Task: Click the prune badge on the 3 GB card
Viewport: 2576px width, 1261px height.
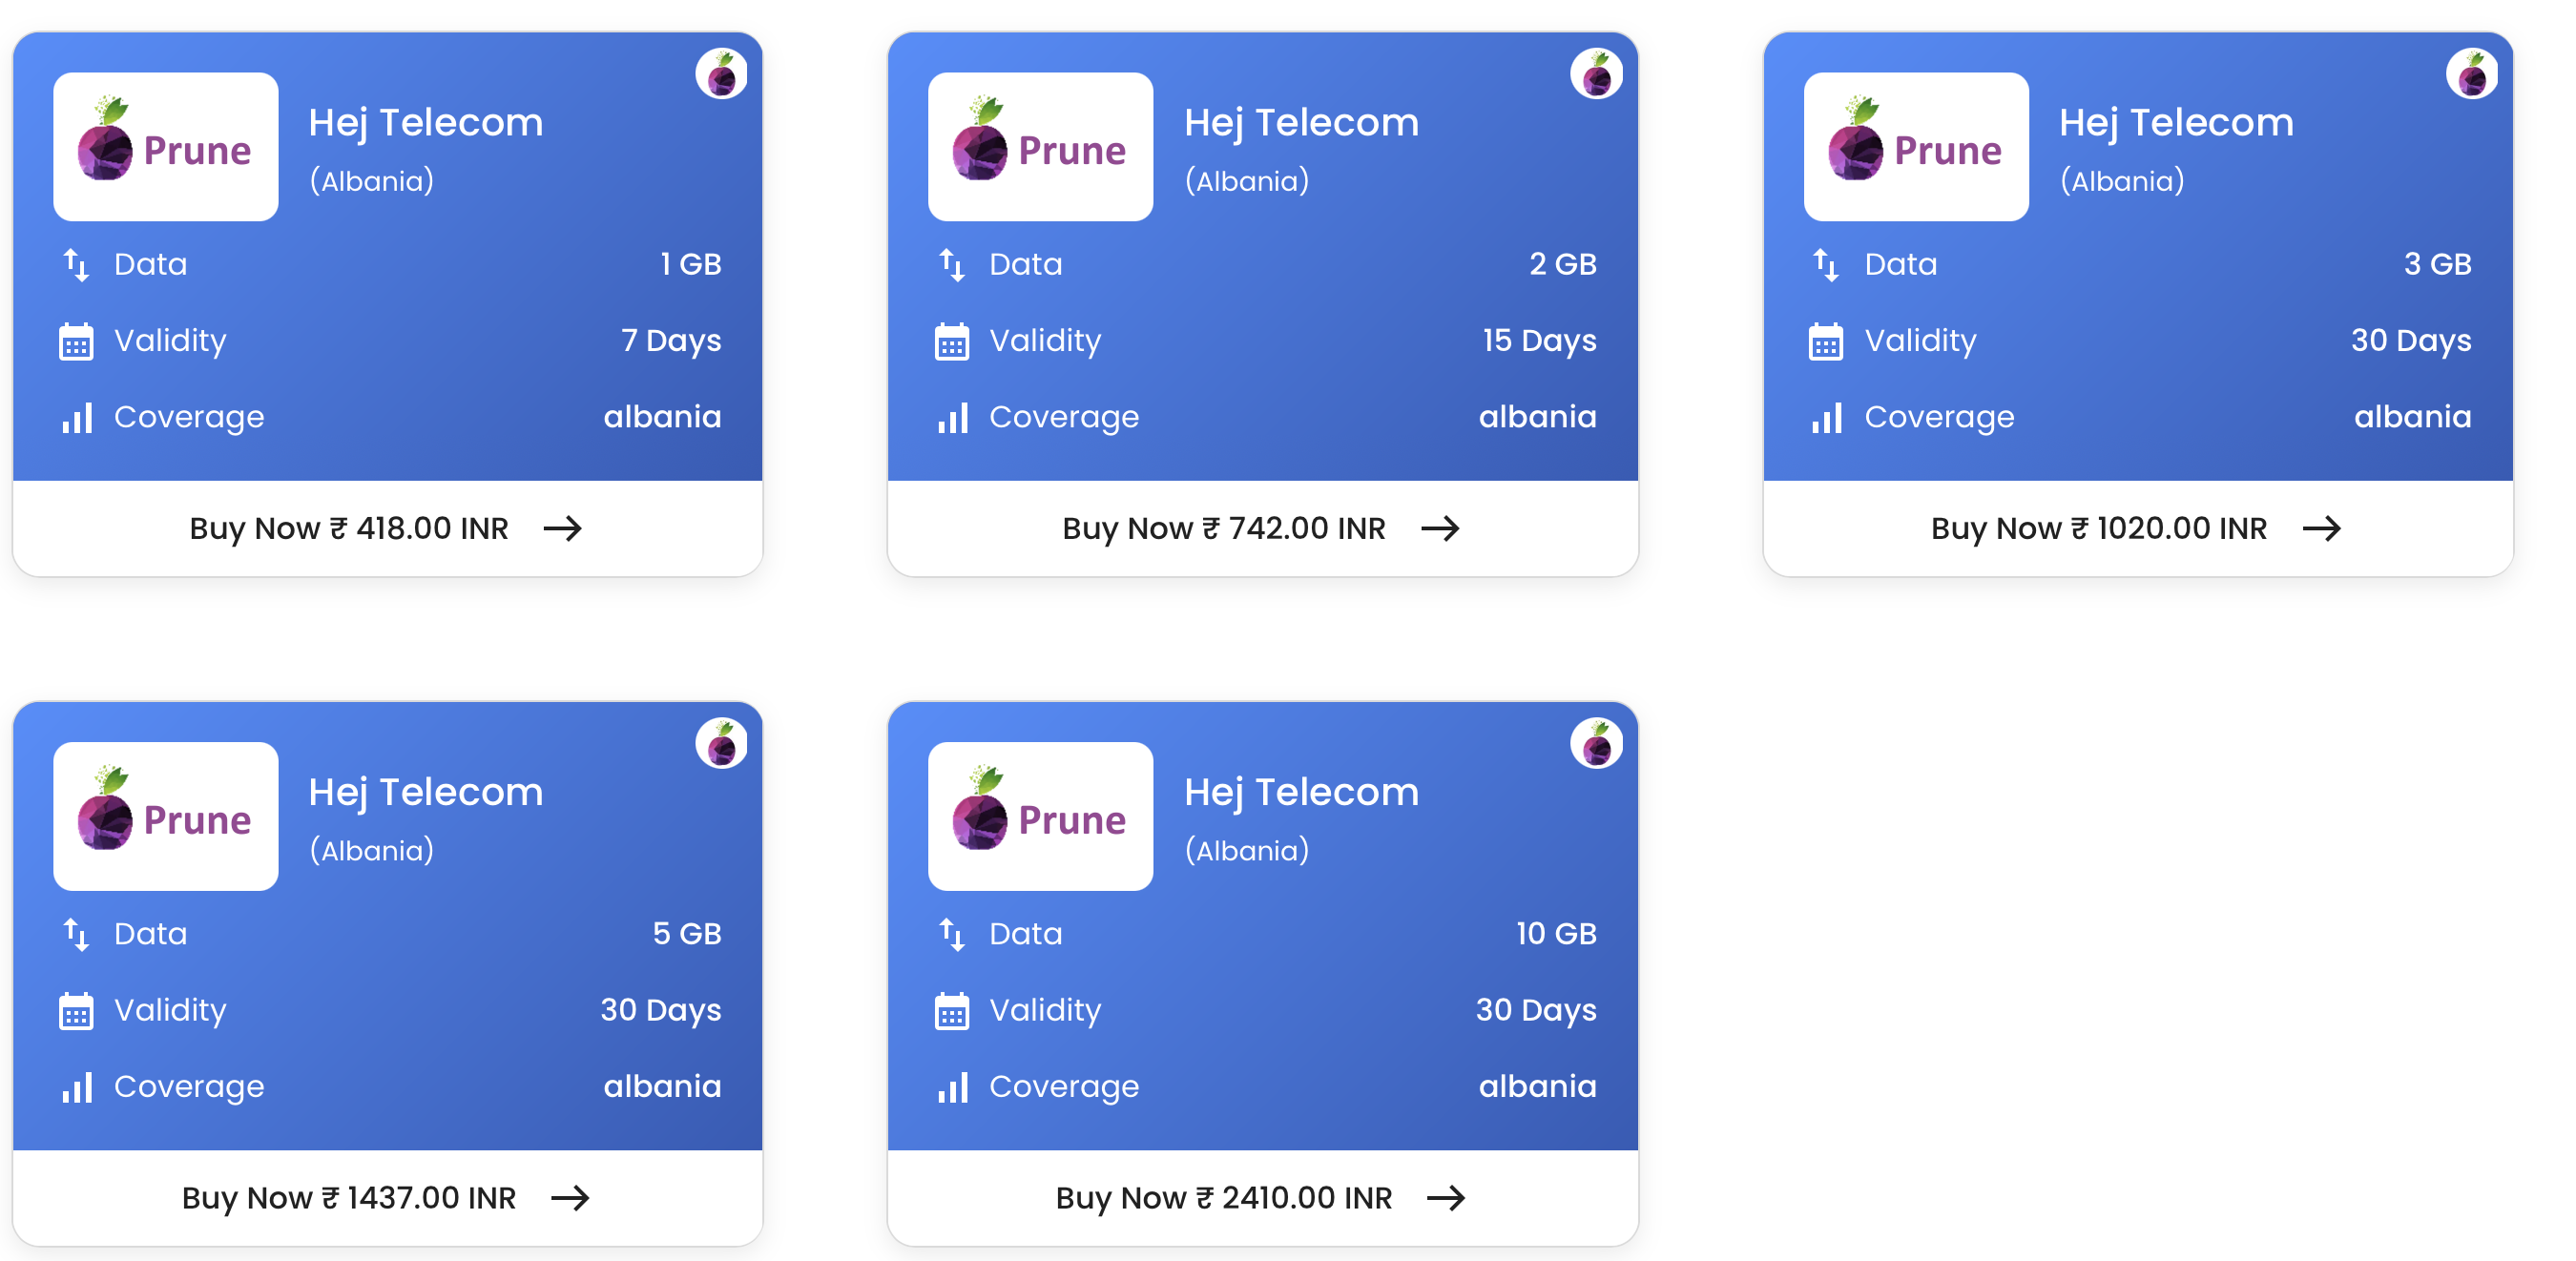Action: pyautogui.click(x=2472, y=74)
